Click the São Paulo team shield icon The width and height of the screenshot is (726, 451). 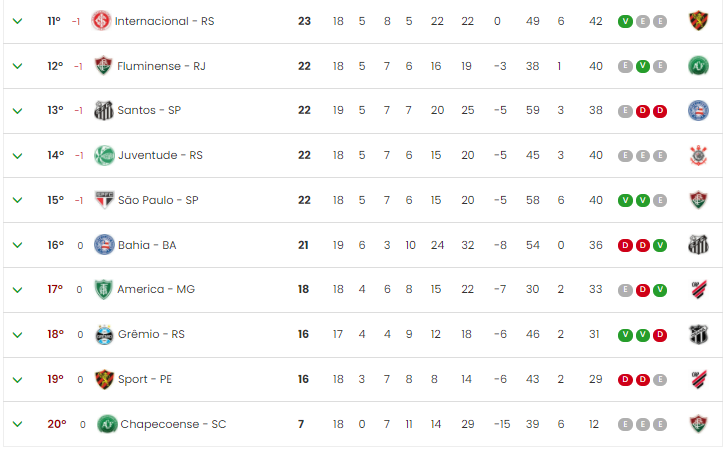pos(104,200)
